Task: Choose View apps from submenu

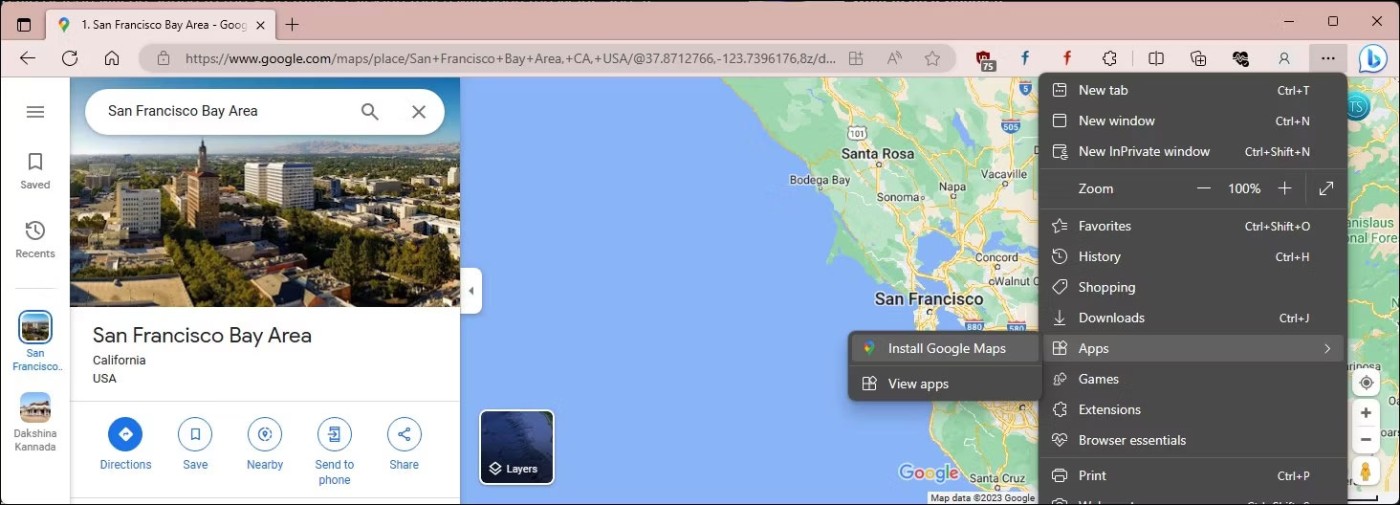Action: tap(917, 384)
